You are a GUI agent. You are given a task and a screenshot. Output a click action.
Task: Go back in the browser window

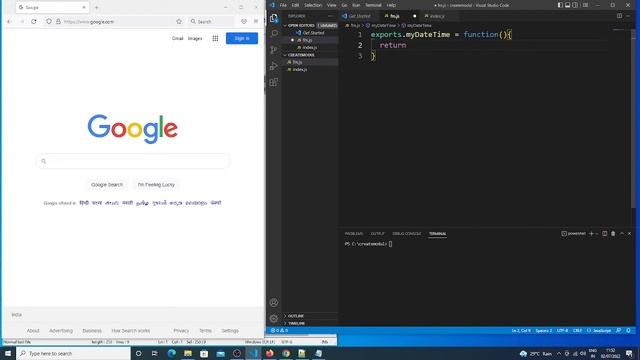tap(9, 22)
